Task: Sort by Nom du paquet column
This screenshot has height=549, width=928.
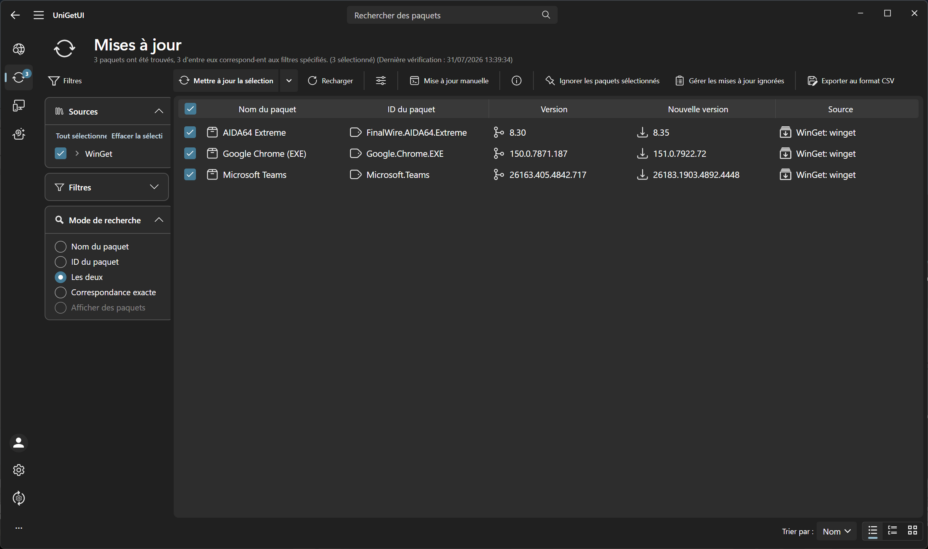Action: 267,109
